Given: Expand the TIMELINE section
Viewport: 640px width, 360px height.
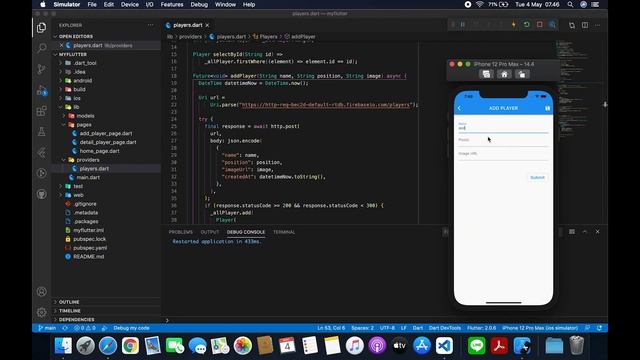Looking at the screenshot, I should (69, 311).
